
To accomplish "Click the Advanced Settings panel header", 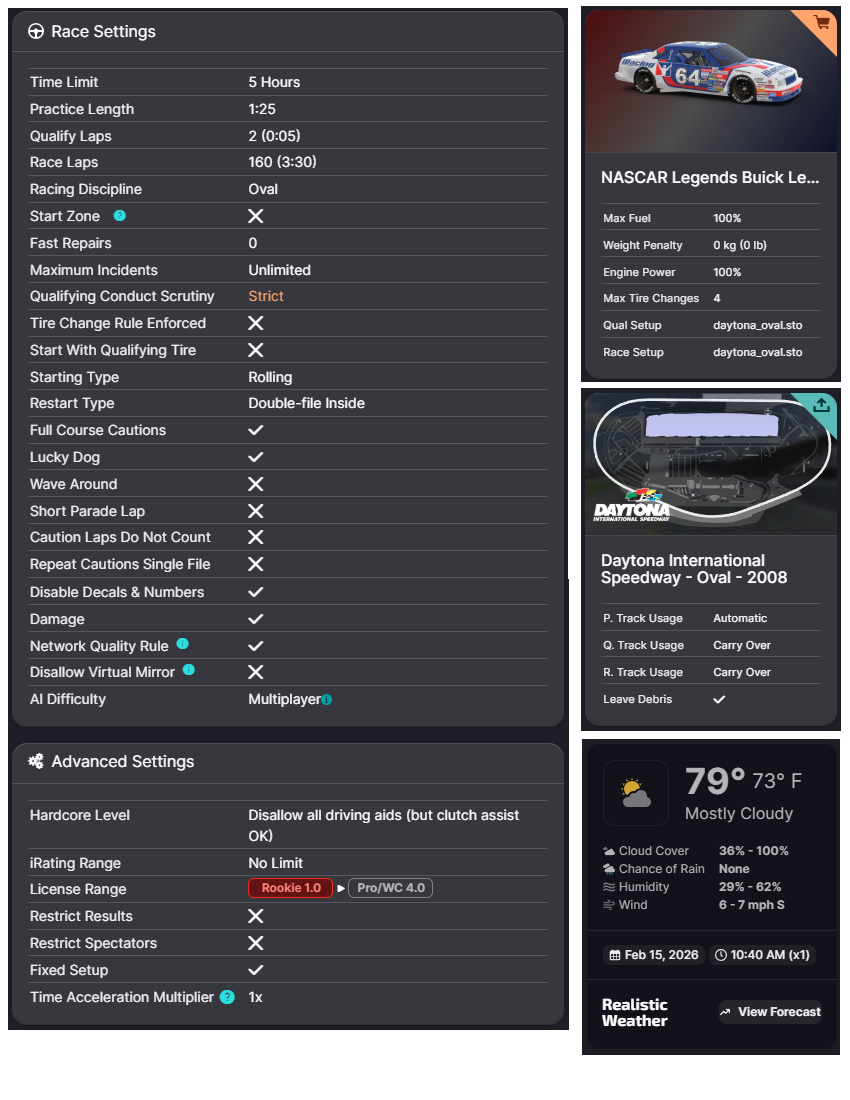I will (x=122, y=762).
